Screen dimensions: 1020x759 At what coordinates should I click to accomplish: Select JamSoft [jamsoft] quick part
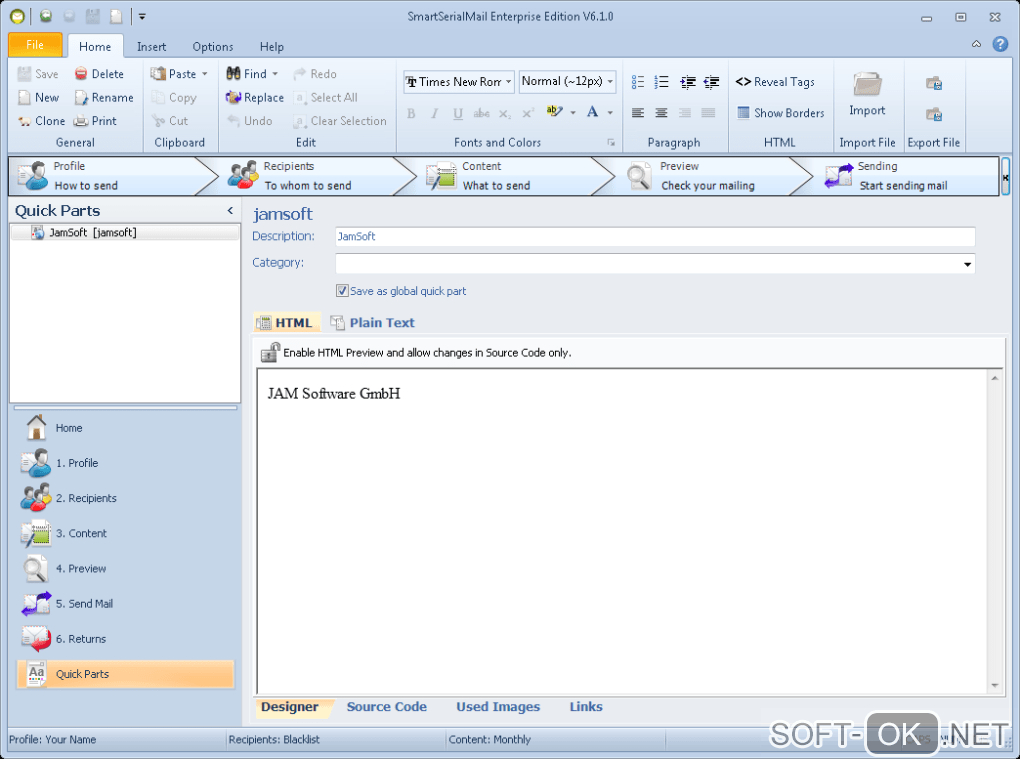[125, 233]
